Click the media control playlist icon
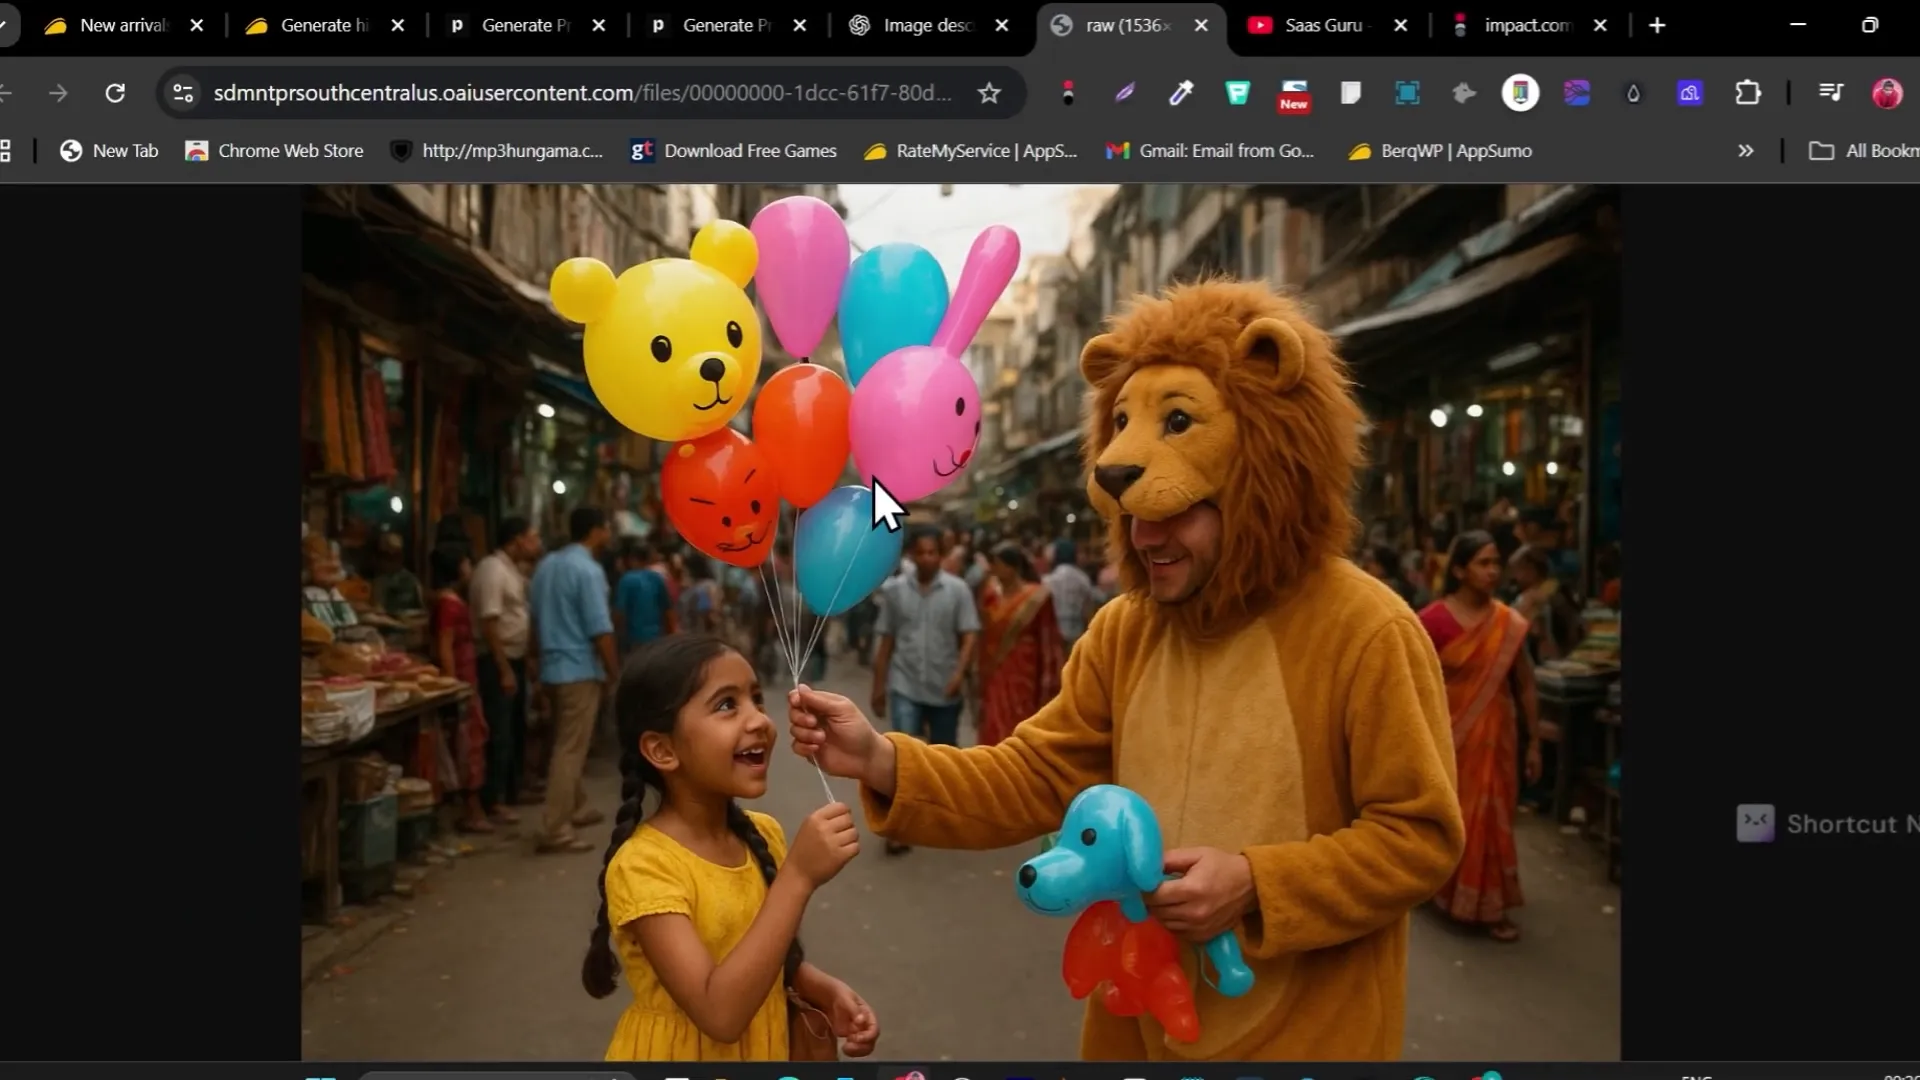 point(1830,93)
